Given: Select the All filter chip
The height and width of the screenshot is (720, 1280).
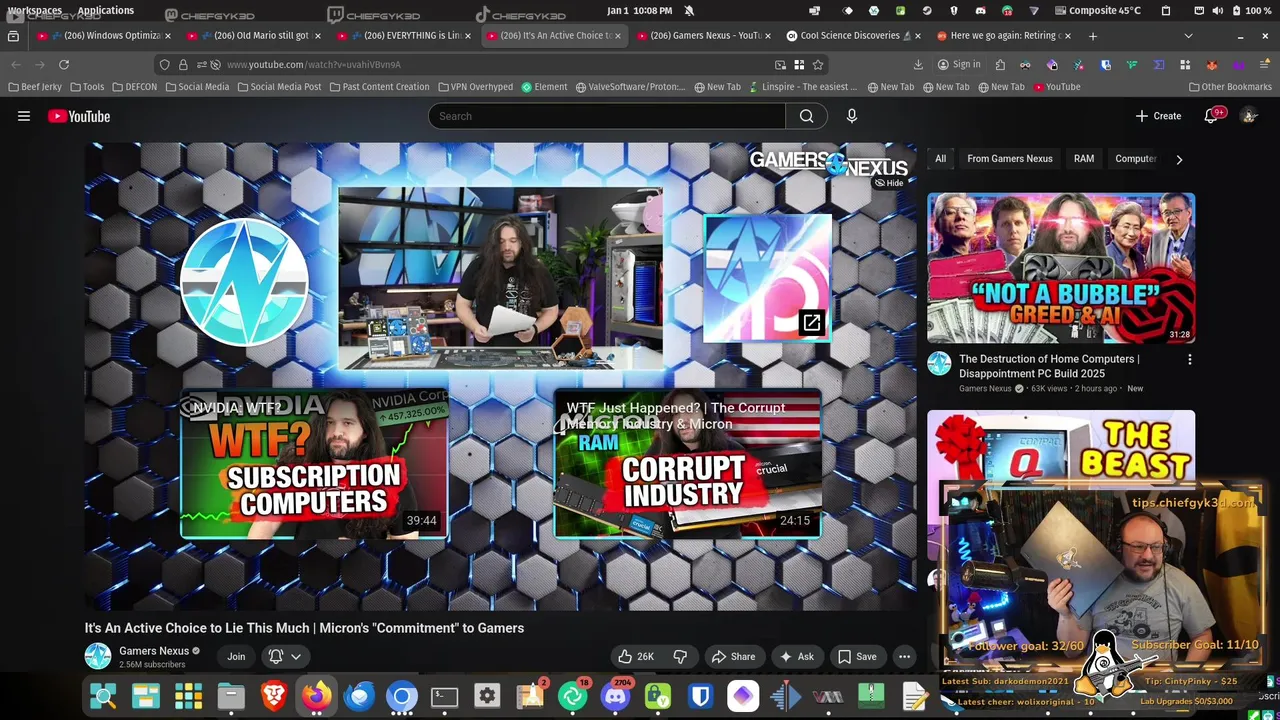Looking at the screenshot, I should coord(940,159).
